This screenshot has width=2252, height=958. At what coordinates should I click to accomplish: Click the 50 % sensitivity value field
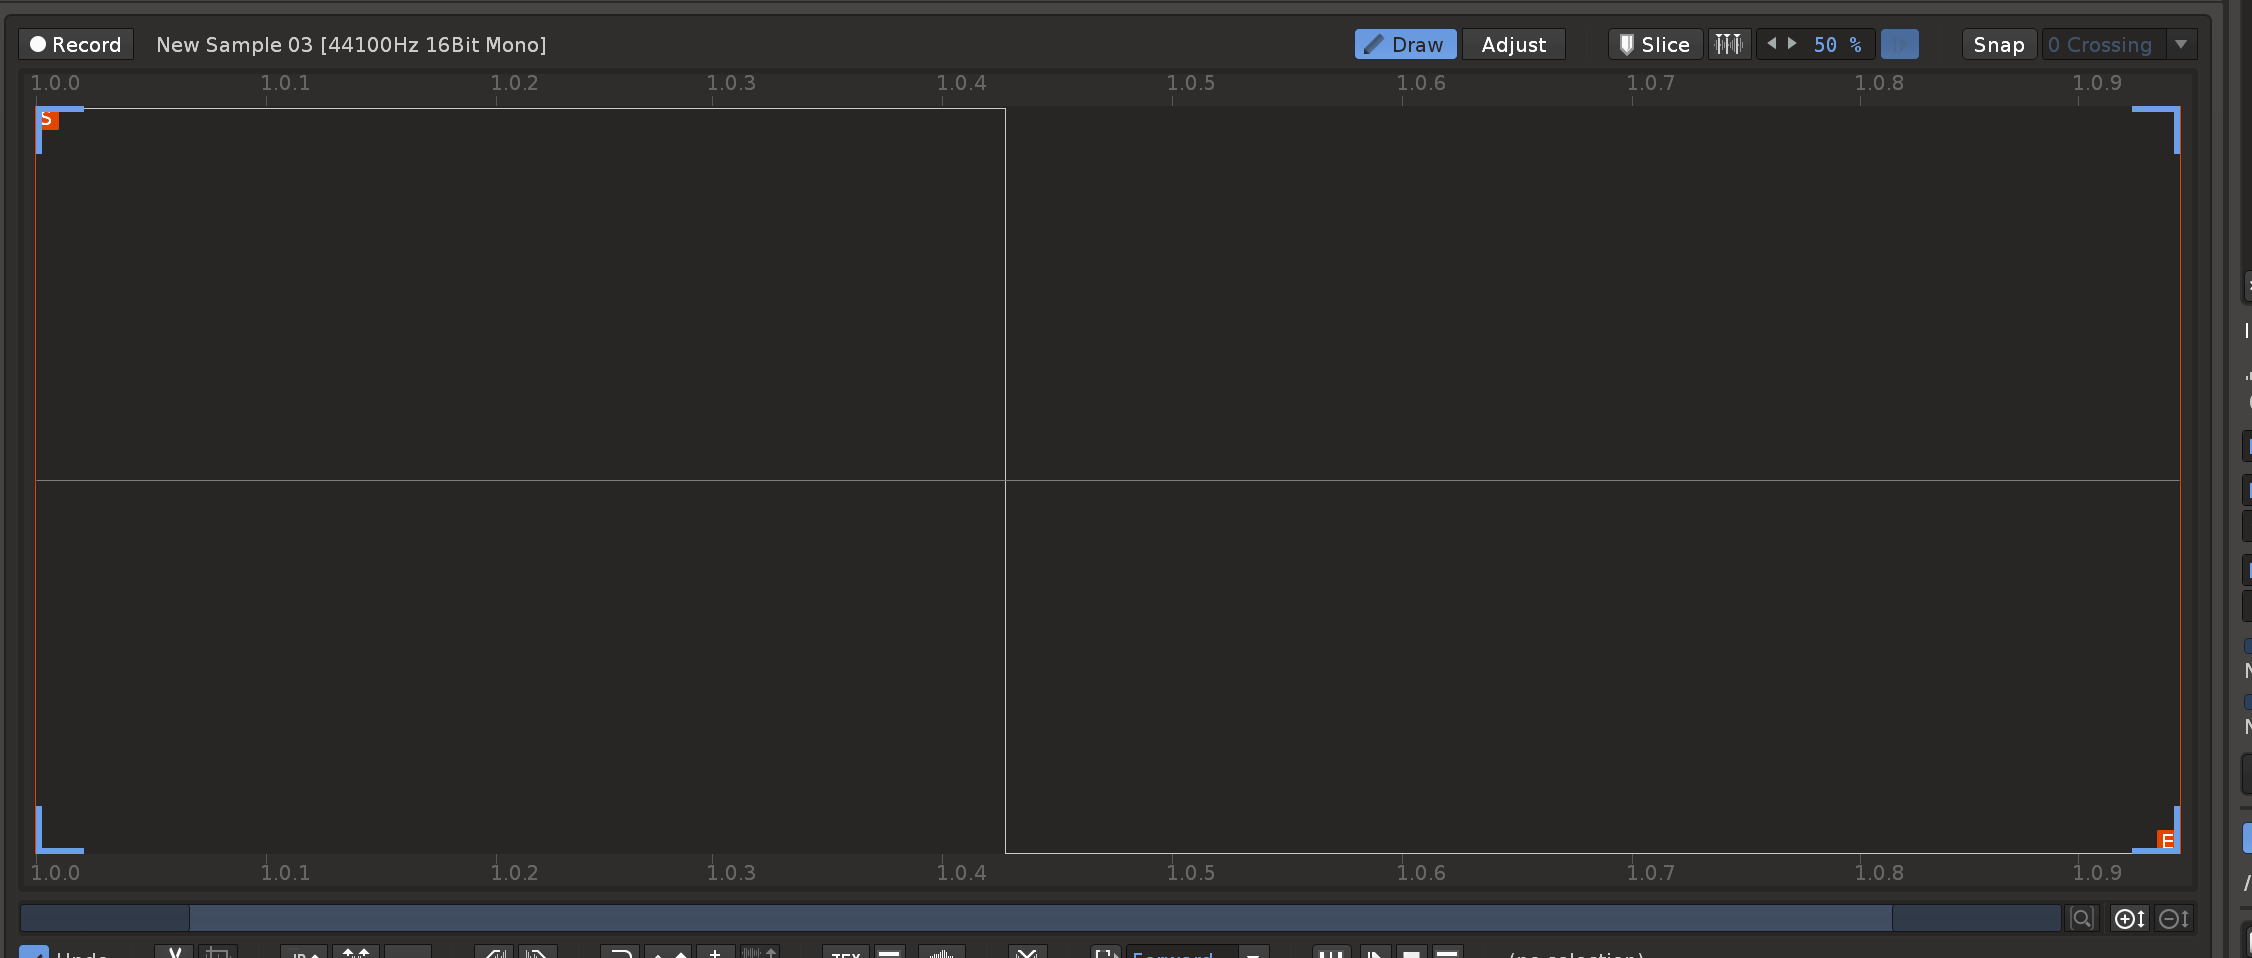(x=1836, y=44)
